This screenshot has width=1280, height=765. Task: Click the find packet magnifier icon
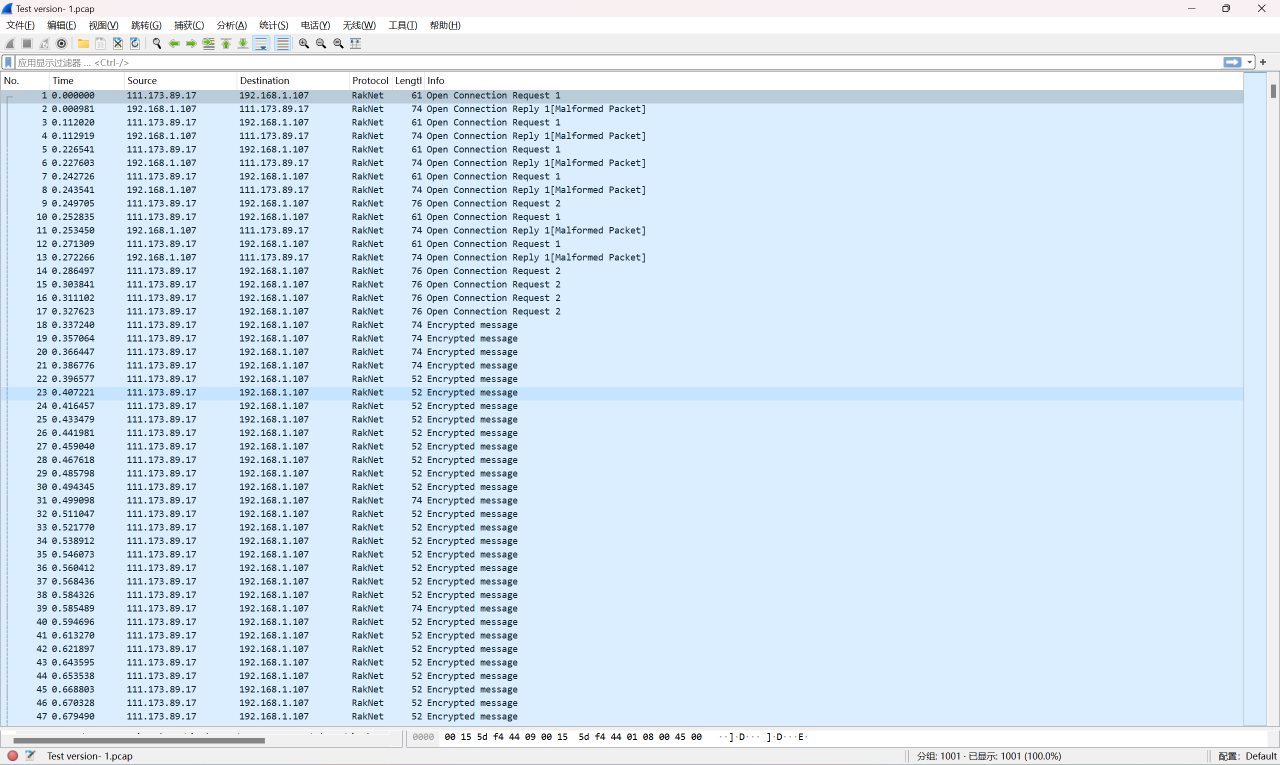click(x=157, y=44)
